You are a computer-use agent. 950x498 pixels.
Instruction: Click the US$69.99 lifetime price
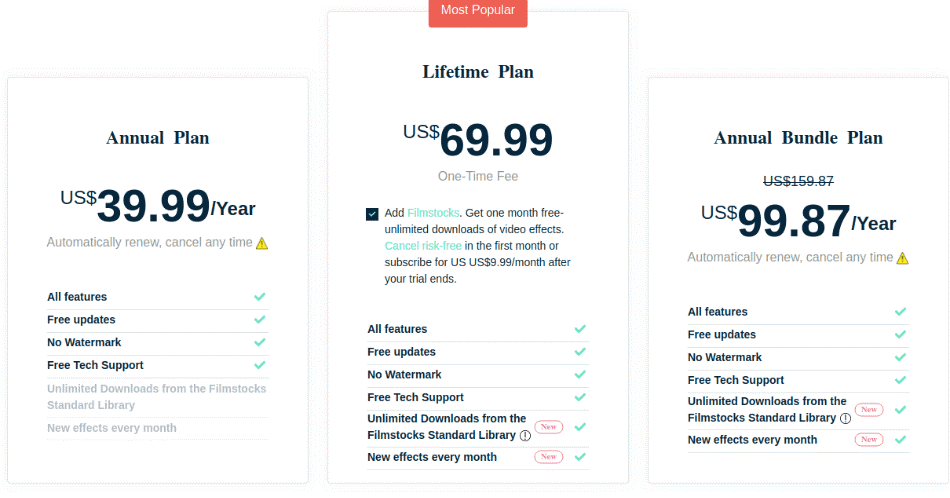click(478, 140)
